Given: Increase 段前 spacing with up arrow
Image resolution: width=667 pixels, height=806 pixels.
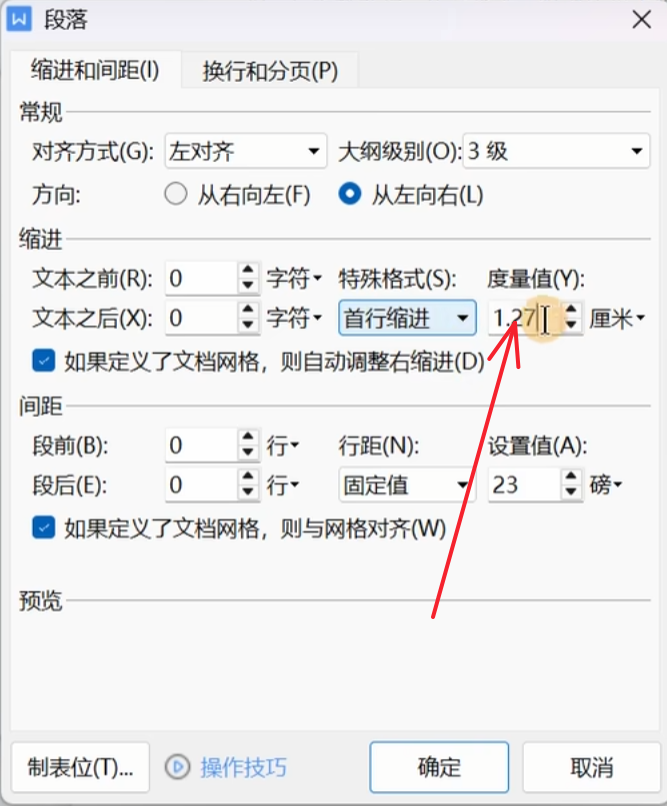Looking at the screenshot, I should [x=248, y=437].
